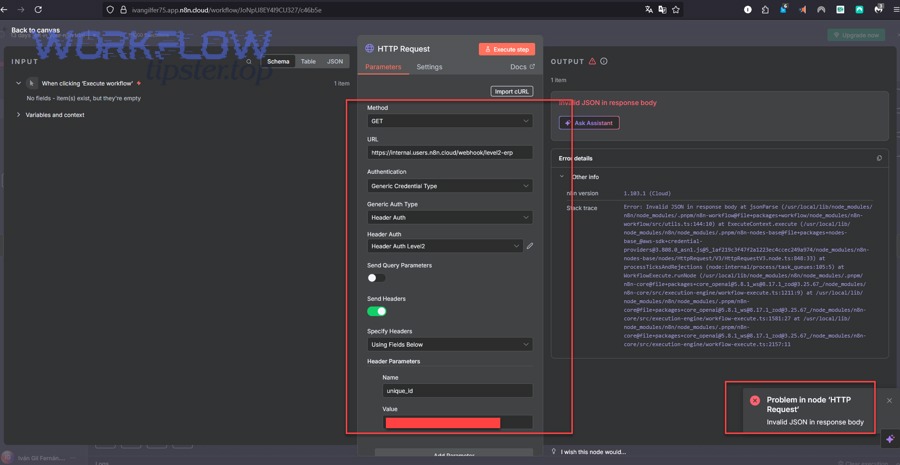The width and height of the screenshot is (900, 465).
Task: Go forward using browser forward arrow
Action: click(21, 10)
